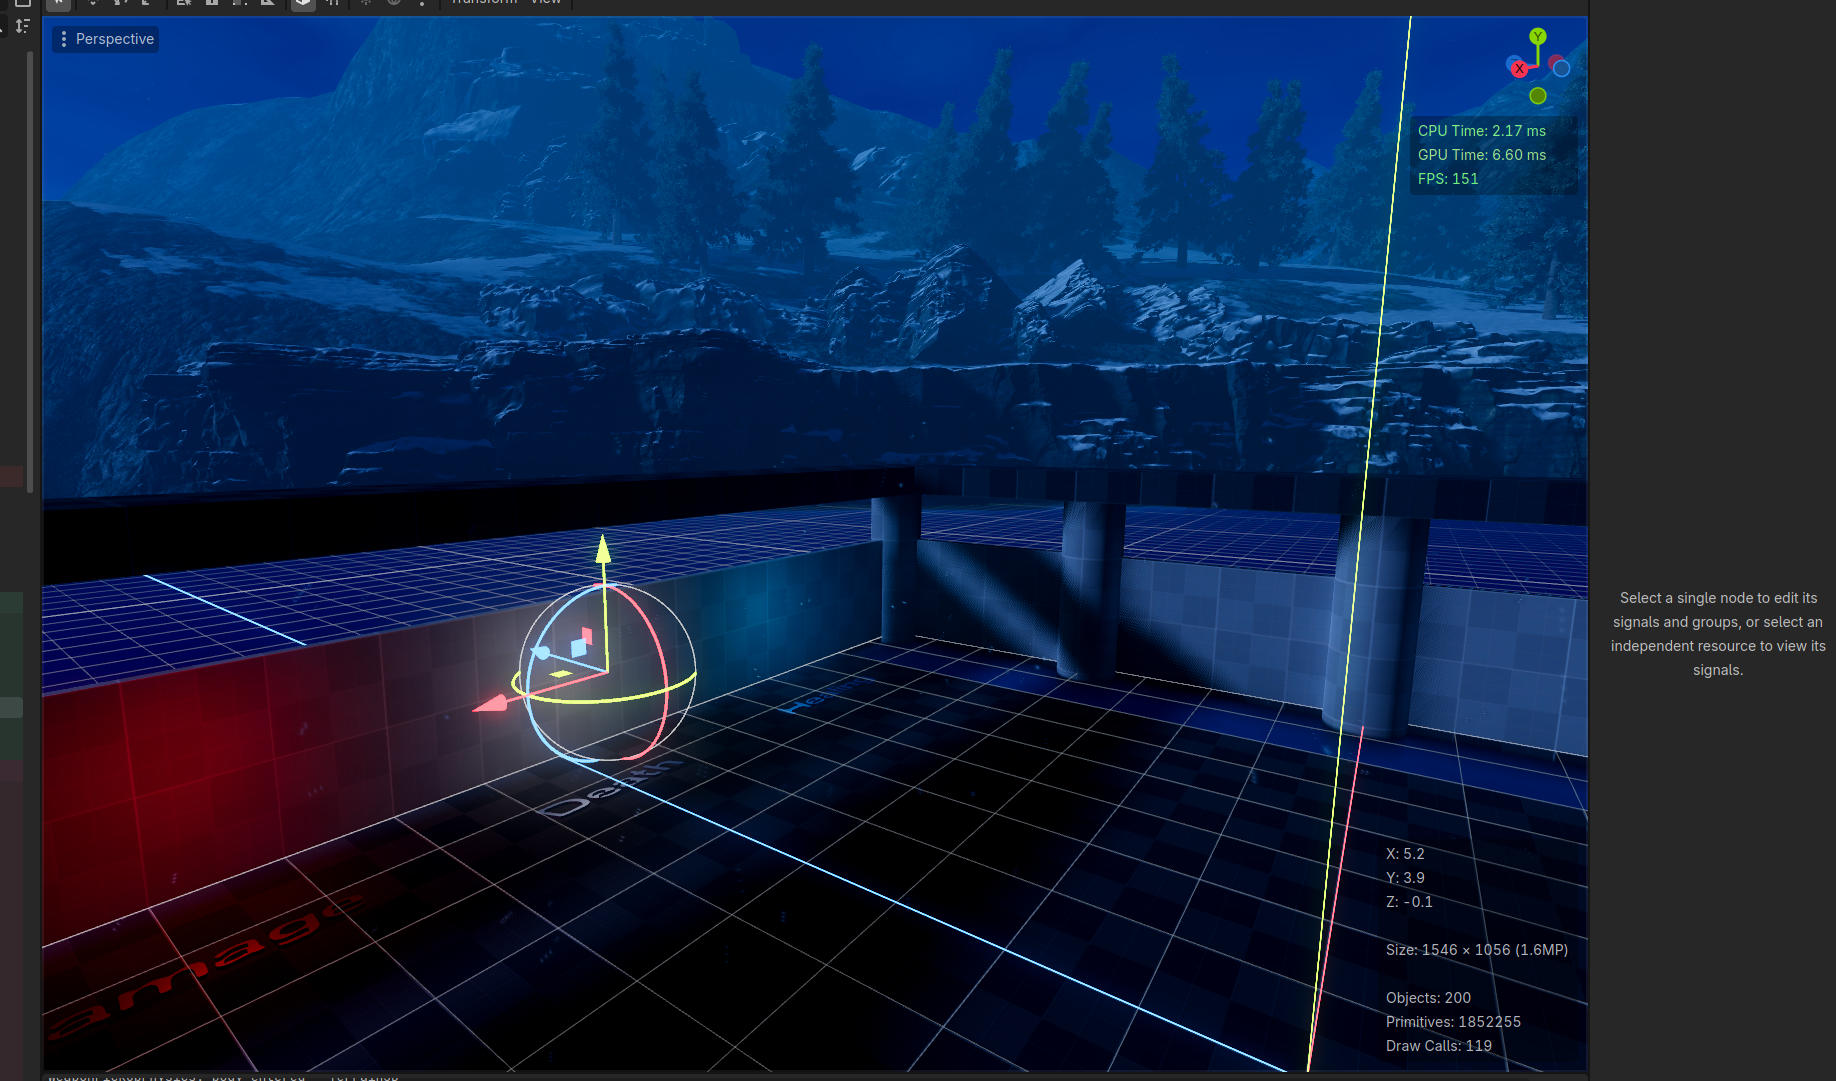Screen dimensions: 1836x1081
Task: Click the red scale handle square on gizmo
Action: (x=587, y=635)
